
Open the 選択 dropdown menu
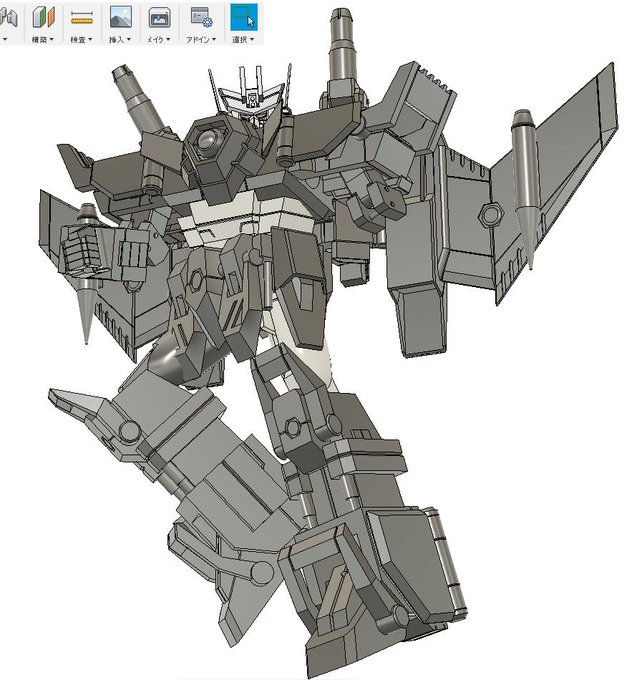point(243,39)
